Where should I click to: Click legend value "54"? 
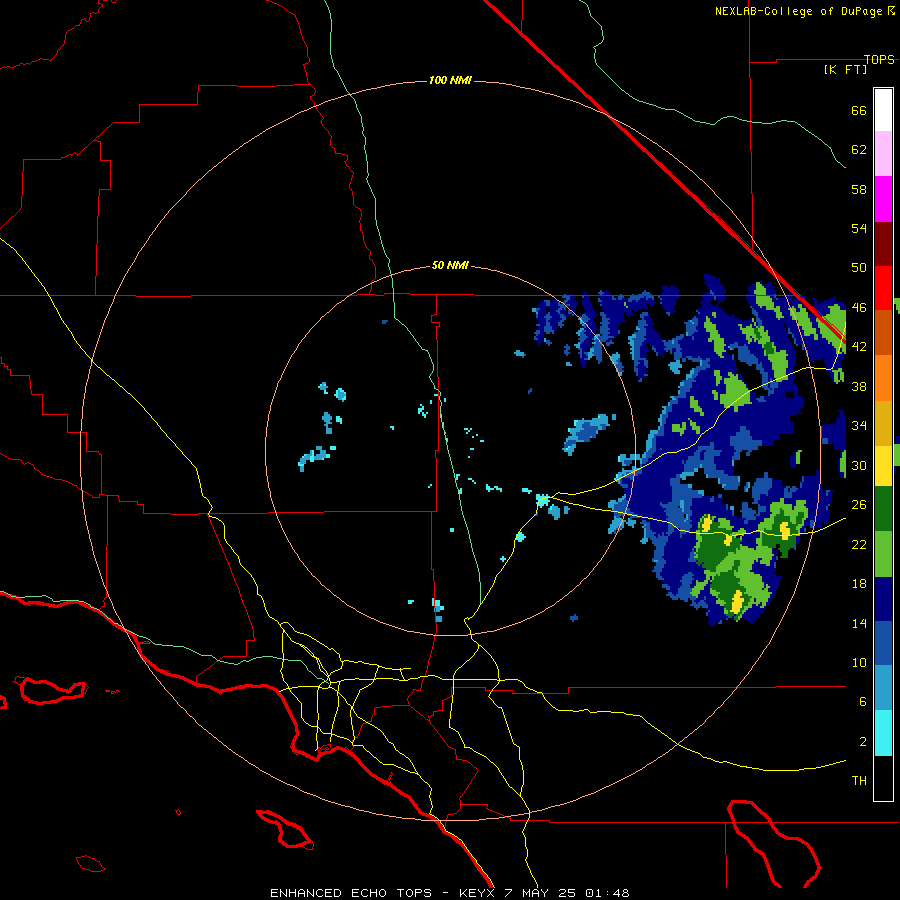click(x=859, y=228)
